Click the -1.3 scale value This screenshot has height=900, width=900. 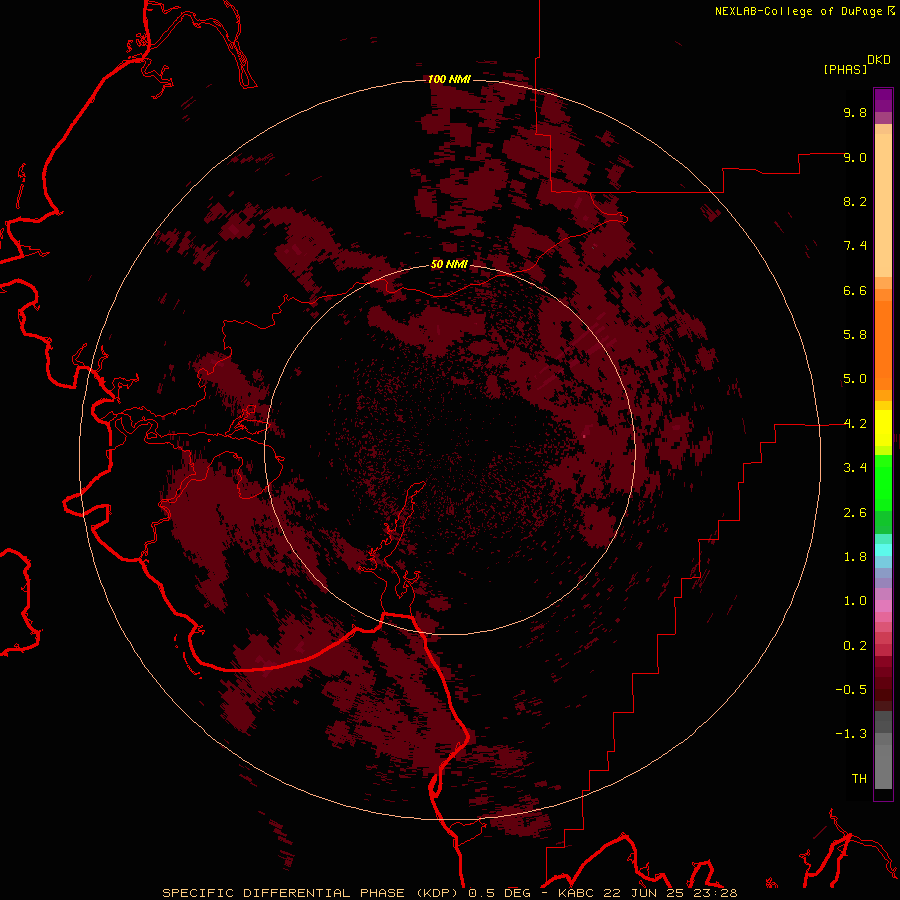tap(851, 735)
